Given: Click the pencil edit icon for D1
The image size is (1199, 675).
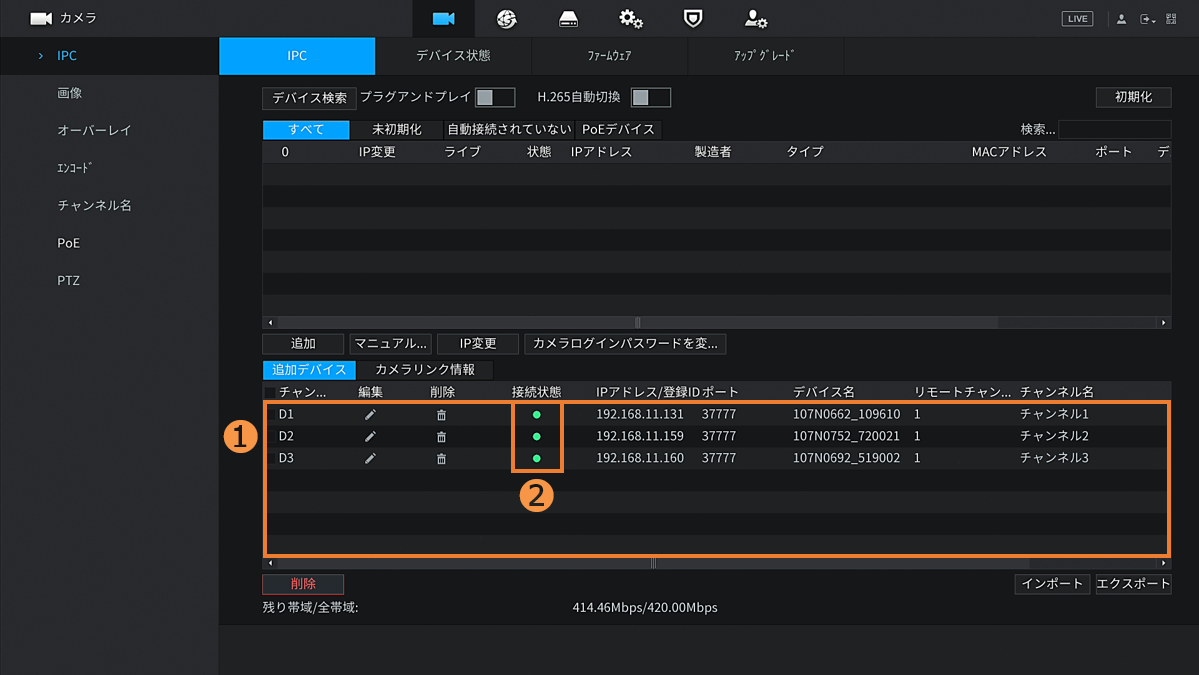Looking at the screenshot, I should click(370, 415).
